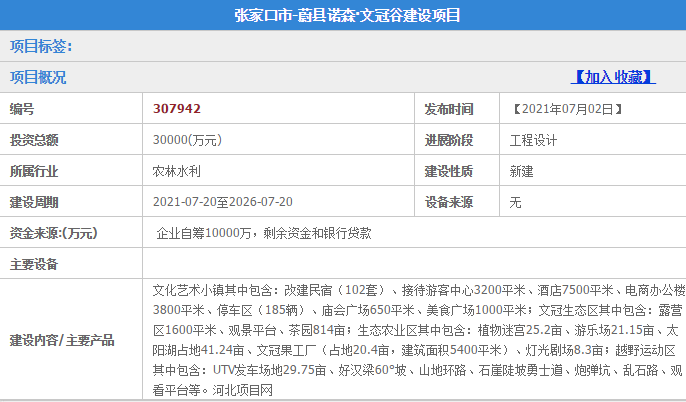The width and height of the screenshot is (686, 402).
Task: Click the 建设性质 label
Action: coord(449,171)
